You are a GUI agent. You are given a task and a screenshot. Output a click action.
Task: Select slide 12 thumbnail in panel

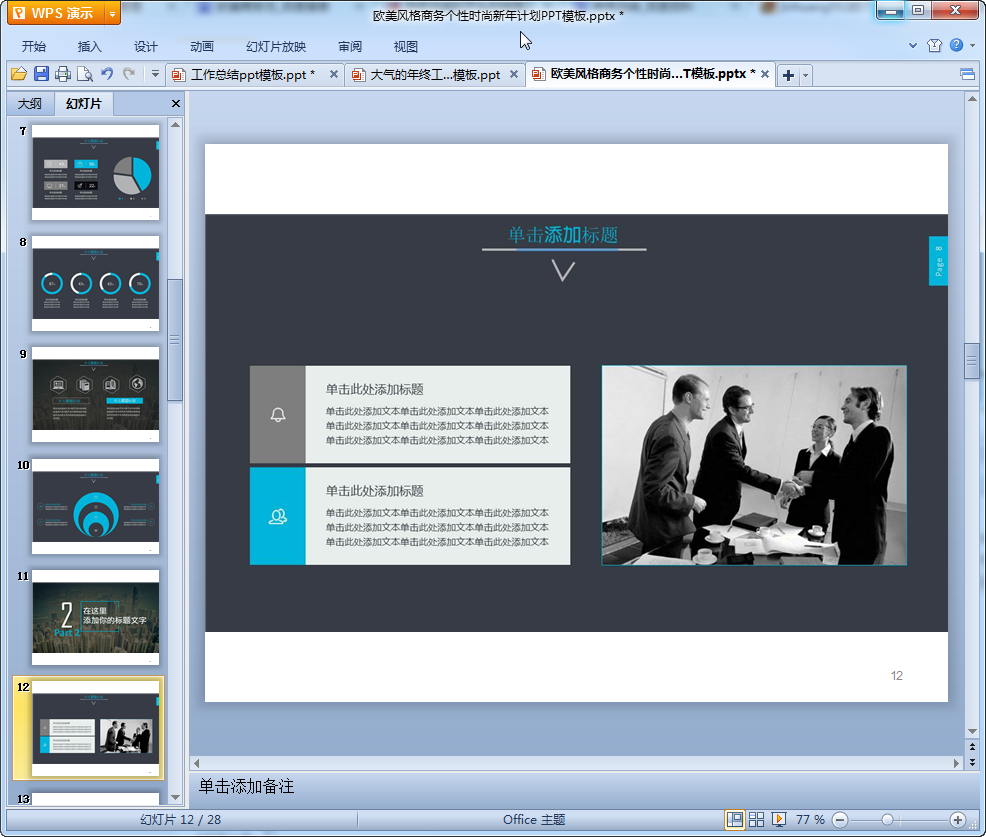pyautogui.click(x=96, y=729)
